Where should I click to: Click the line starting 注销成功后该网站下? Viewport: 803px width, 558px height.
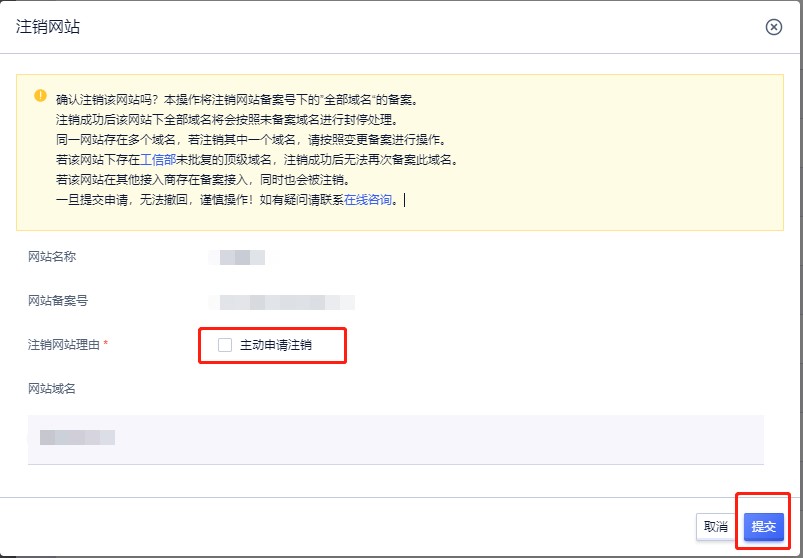click(227, 120)
